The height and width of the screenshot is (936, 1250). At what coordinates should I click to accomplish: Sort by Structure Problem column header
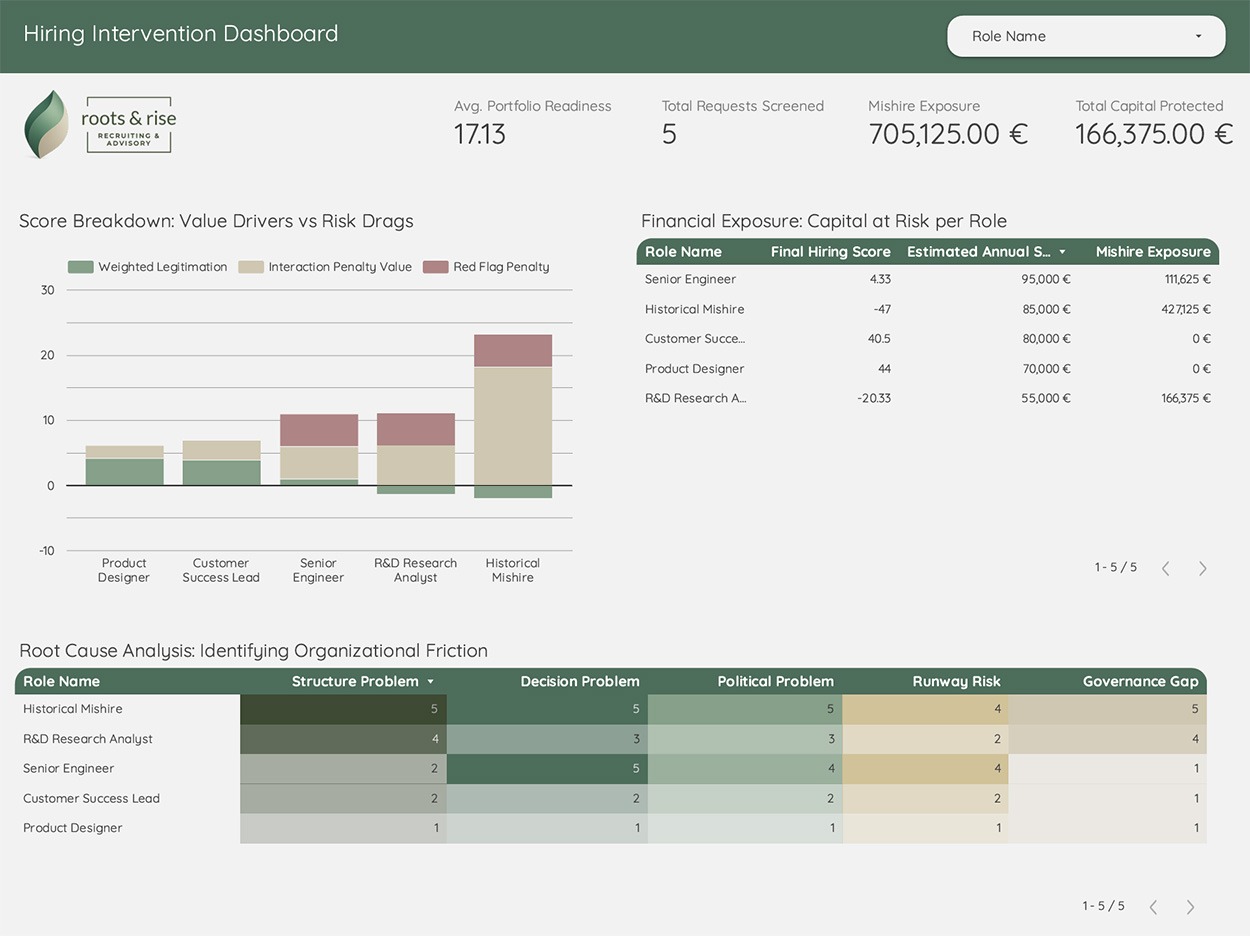pyautogui.click(x=355, y=681)
